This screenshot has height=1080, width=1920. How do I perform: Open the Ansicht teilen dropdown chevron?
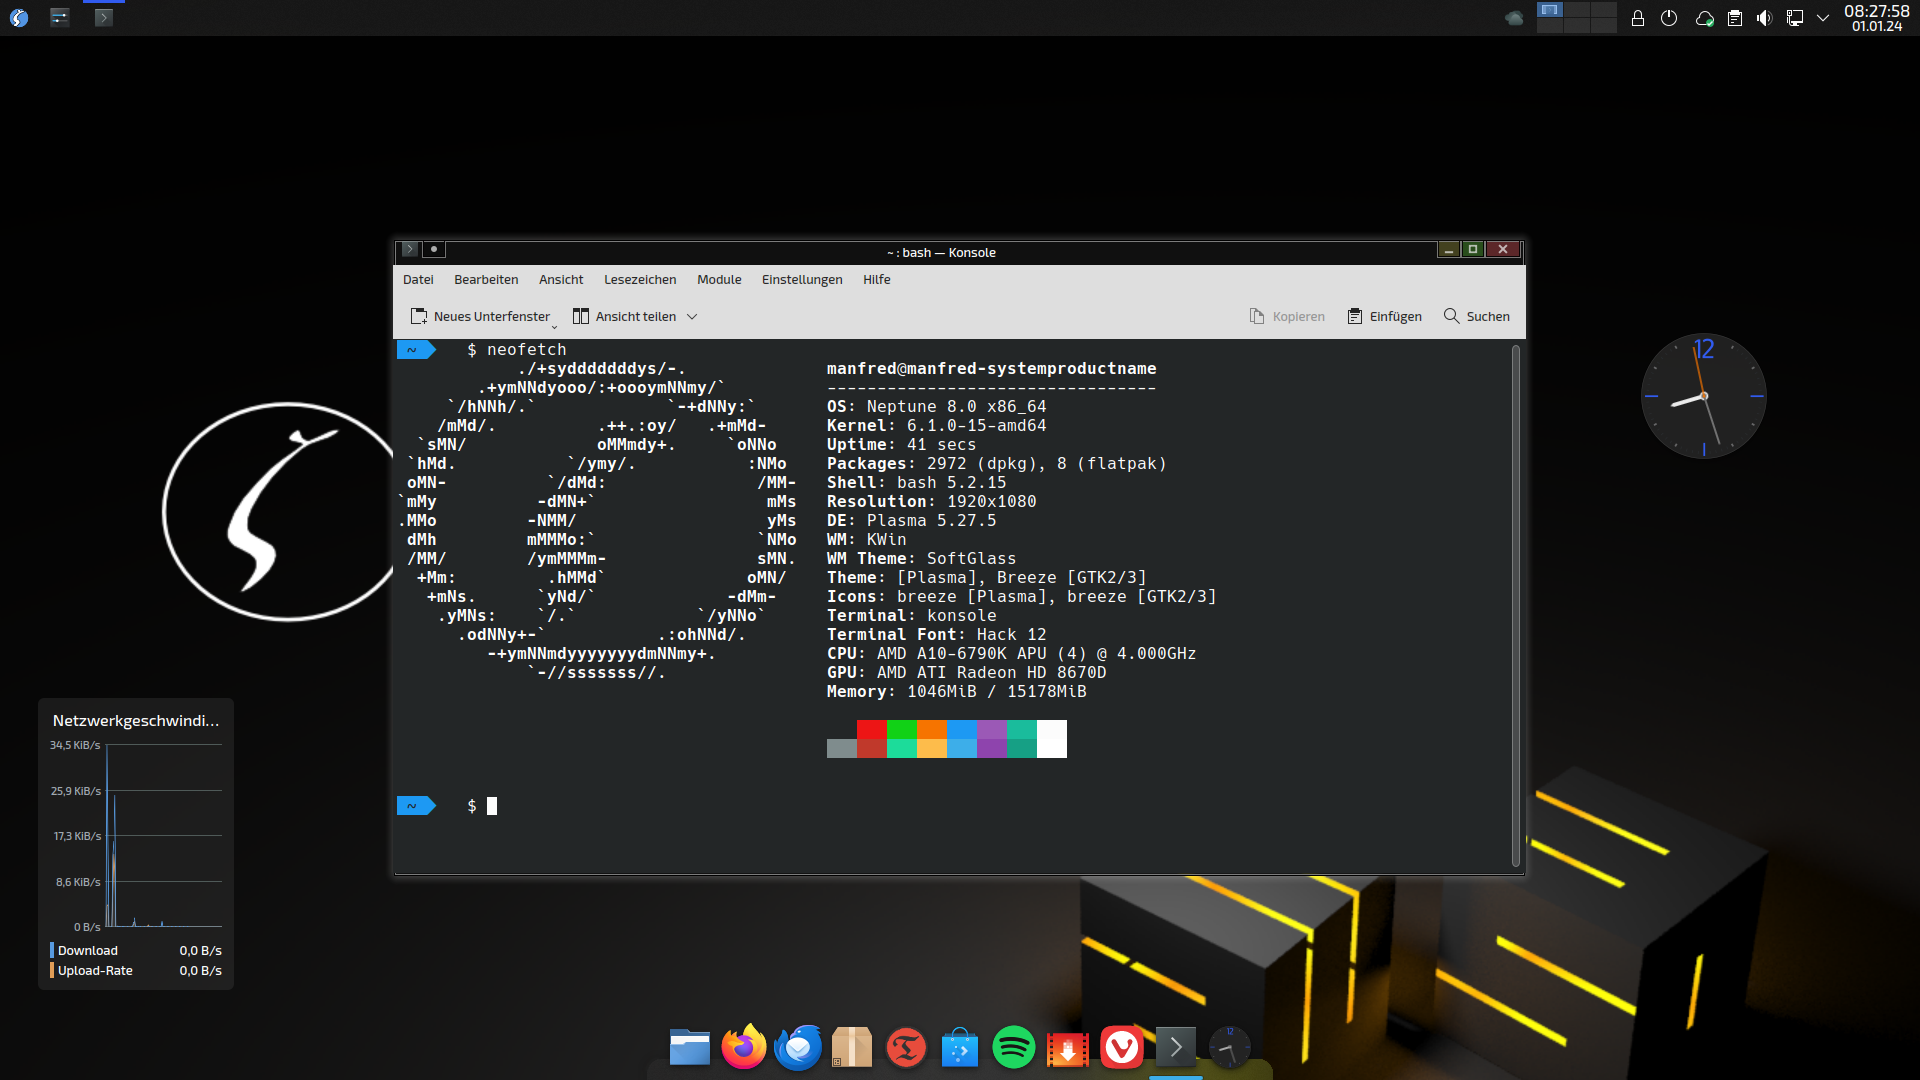click(692, 317)
